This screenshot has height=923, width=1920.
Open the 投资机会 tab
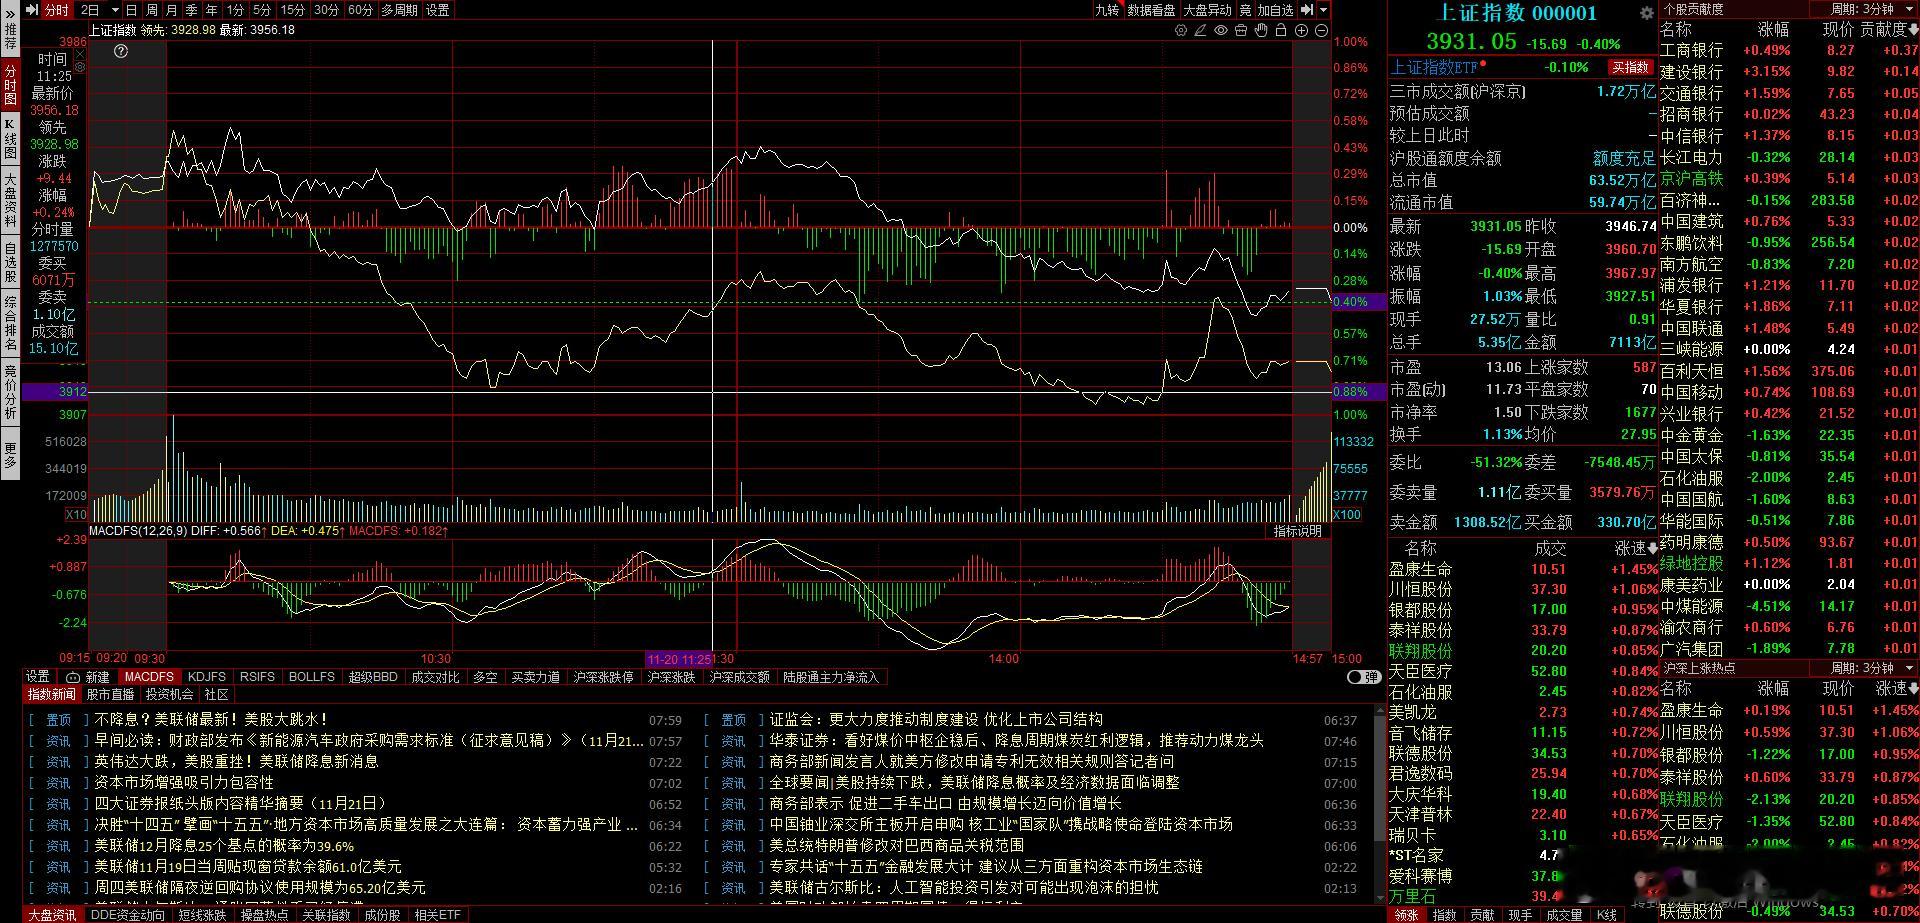169,694
